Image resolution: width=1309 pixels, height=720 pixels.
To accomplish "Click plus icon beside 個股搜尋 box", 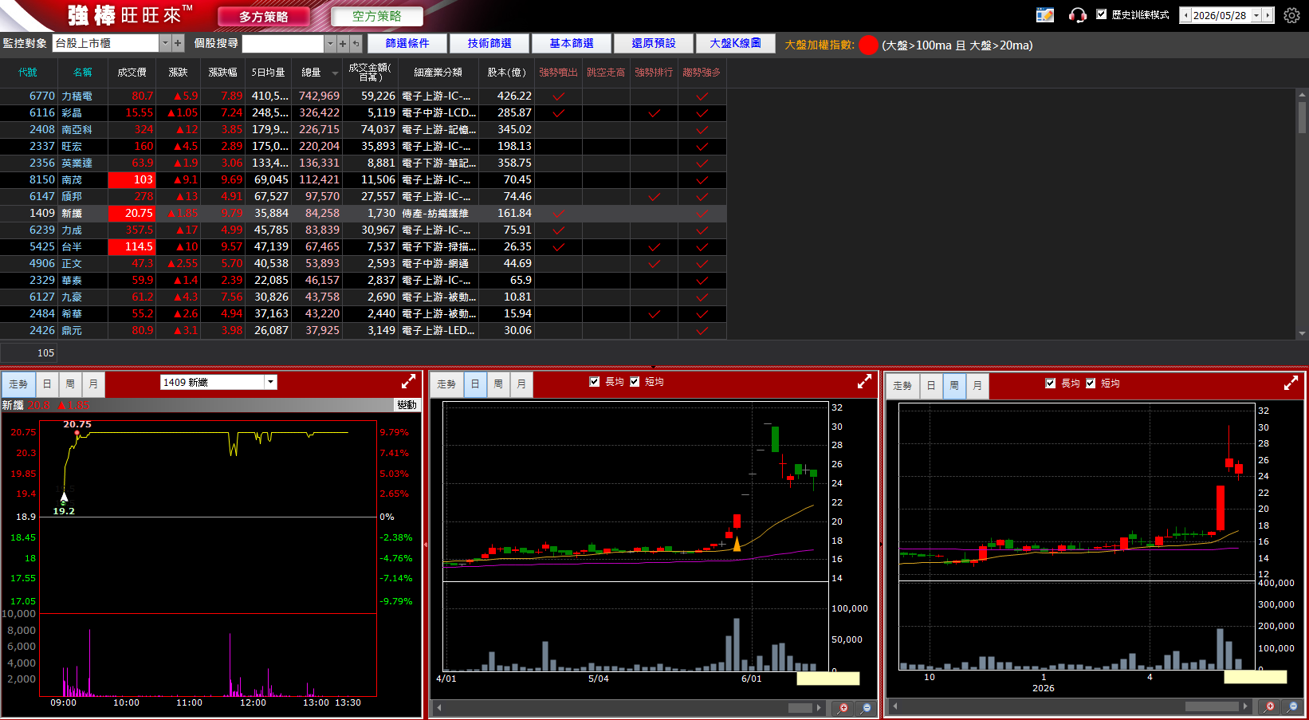I will [x=343, y=43].
